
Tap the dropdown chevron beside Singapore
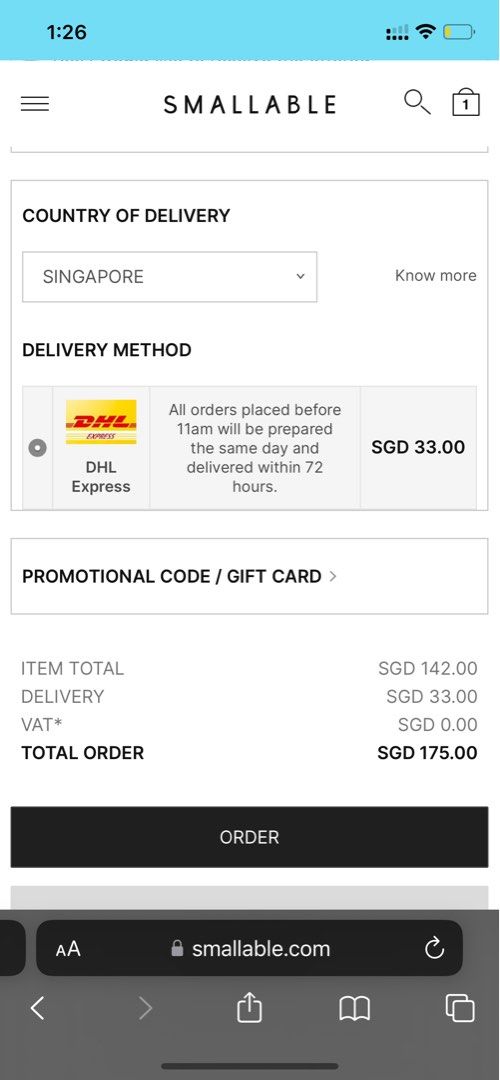point(300,276)
